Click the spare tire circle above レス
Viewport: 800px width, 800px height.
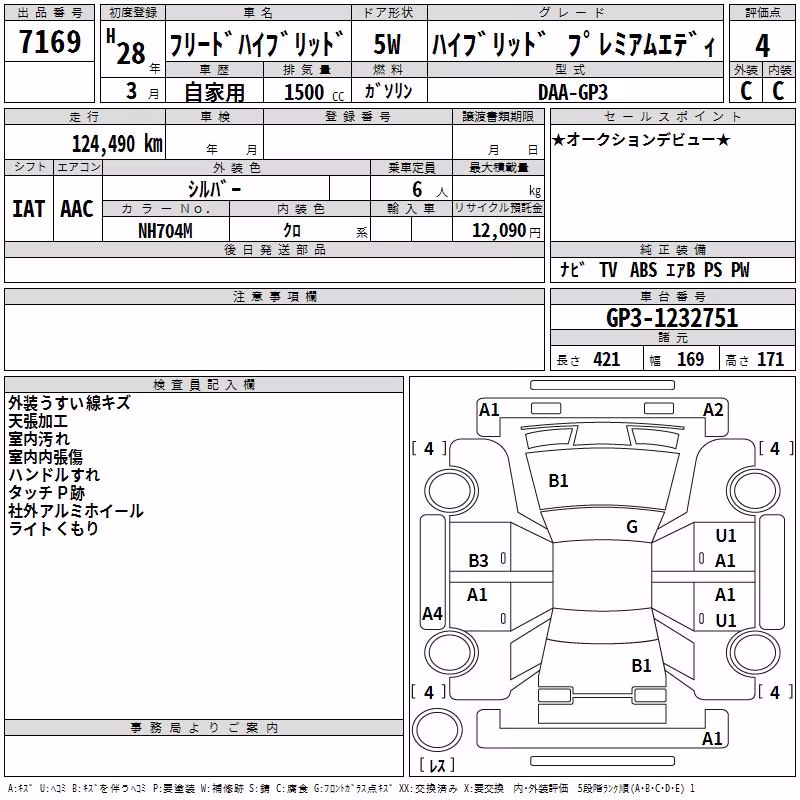click(x=437, y=729)
